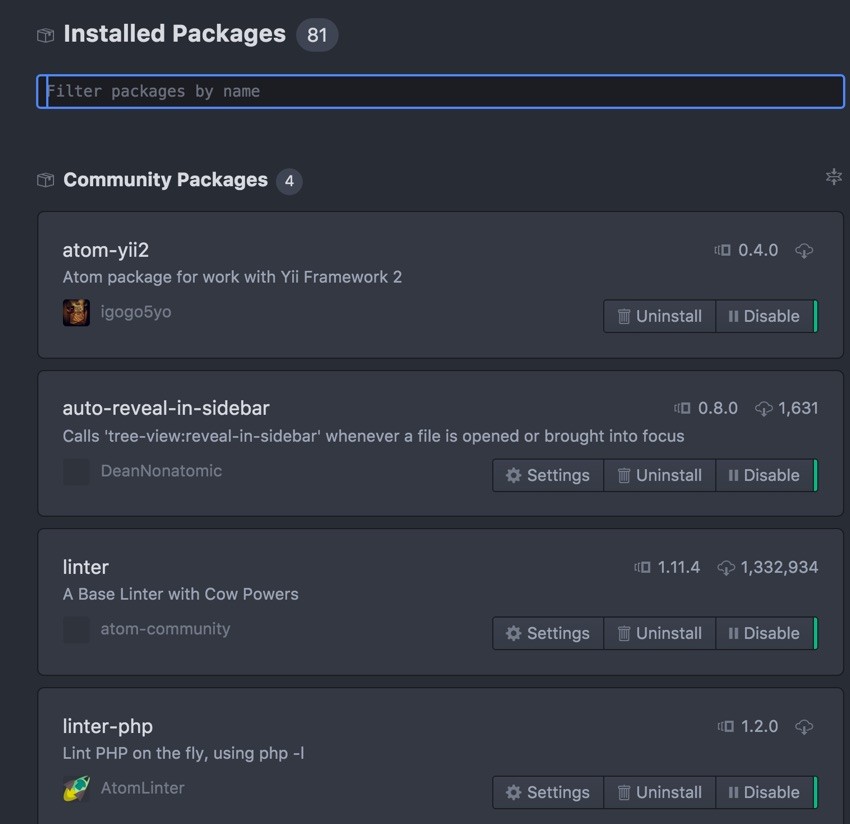
Task: Click the atom-yii2 download cloud icon
Action: pos(804,250)
